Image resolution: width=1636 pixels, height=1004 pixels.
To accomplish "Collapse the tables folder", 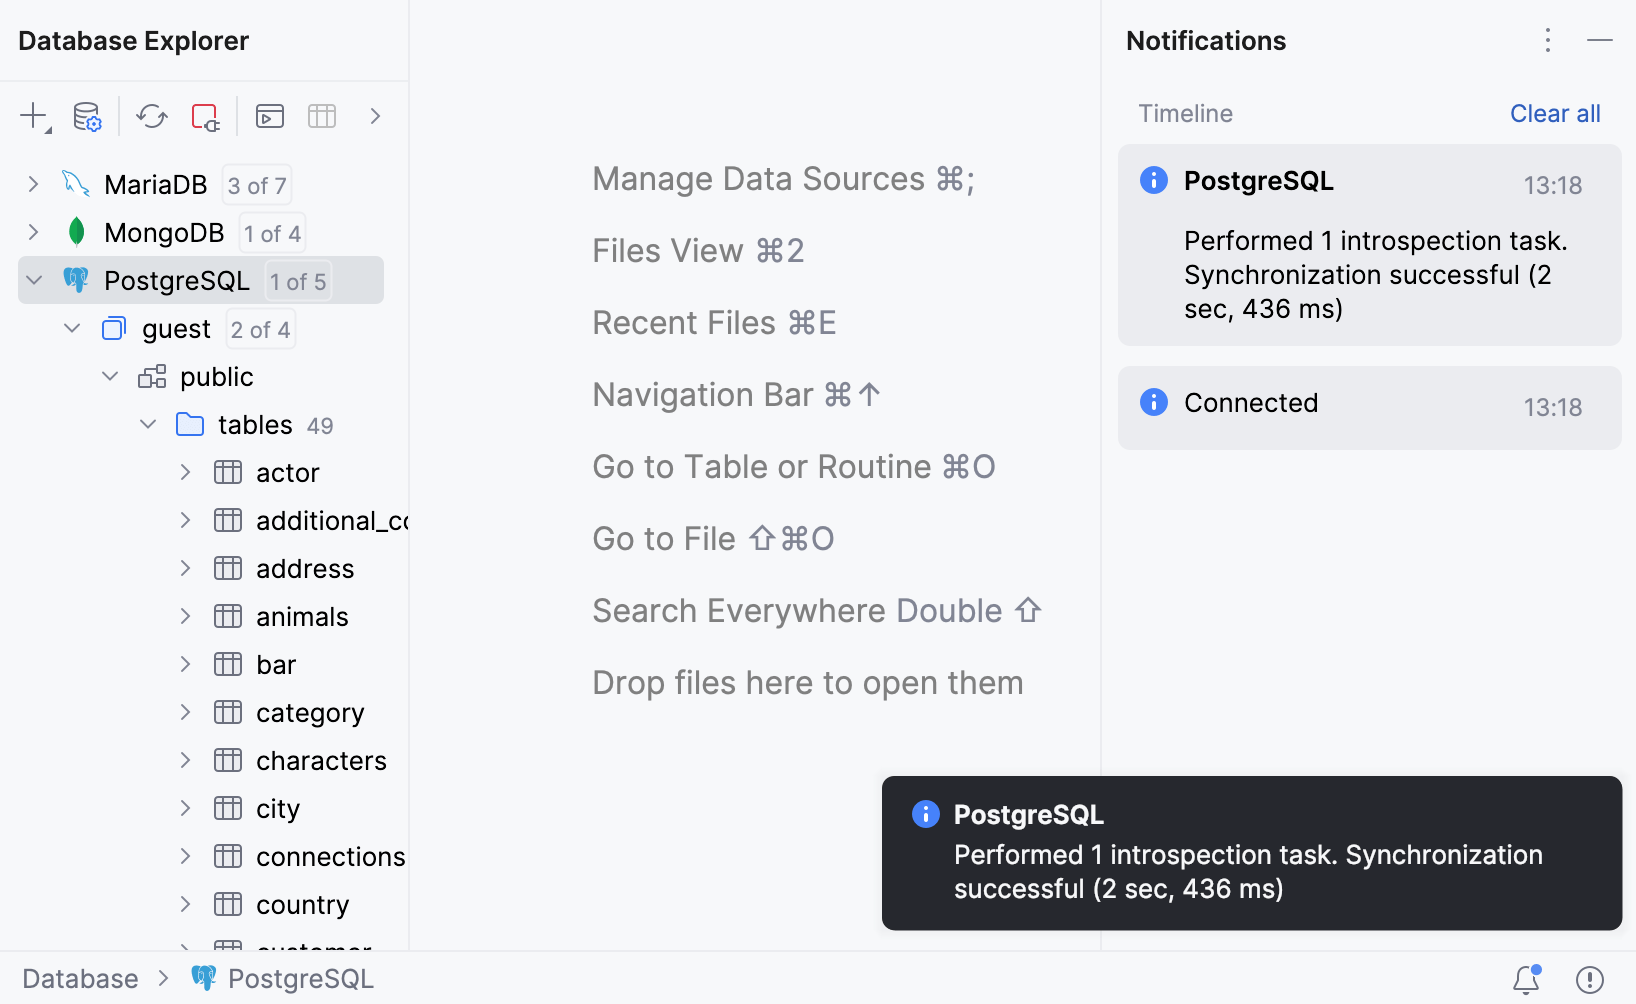I will (x=148, y=424).
